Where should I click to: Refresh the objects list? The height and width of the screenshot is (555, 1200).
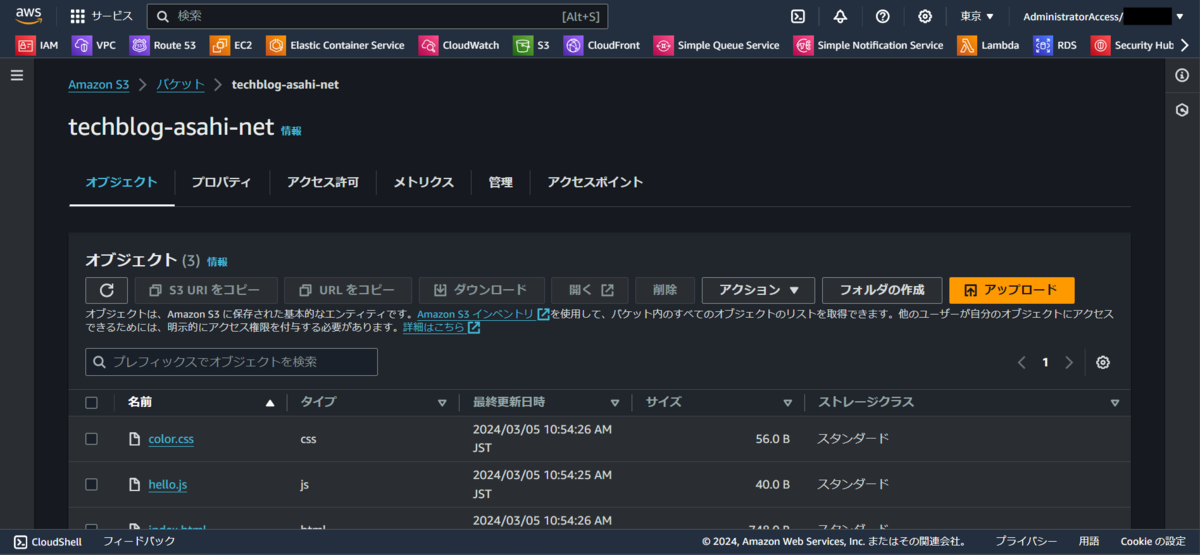[x=106, y=290]
